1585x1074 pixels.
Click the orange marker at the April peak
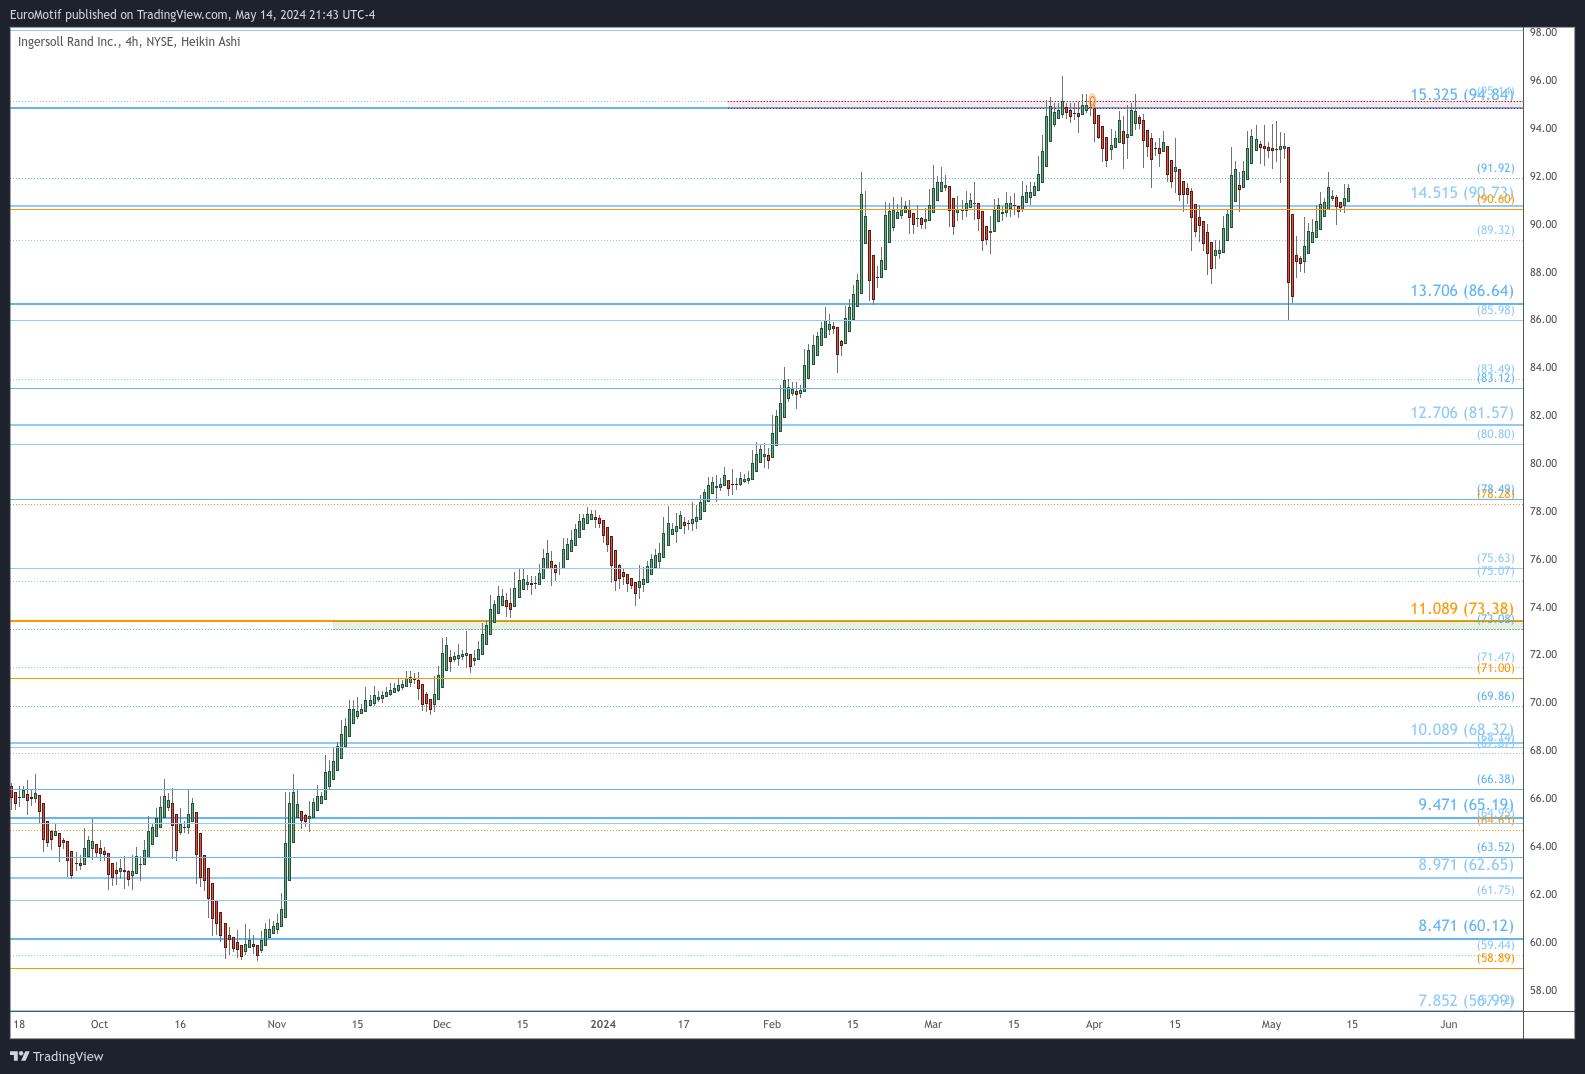[1092, 100]
